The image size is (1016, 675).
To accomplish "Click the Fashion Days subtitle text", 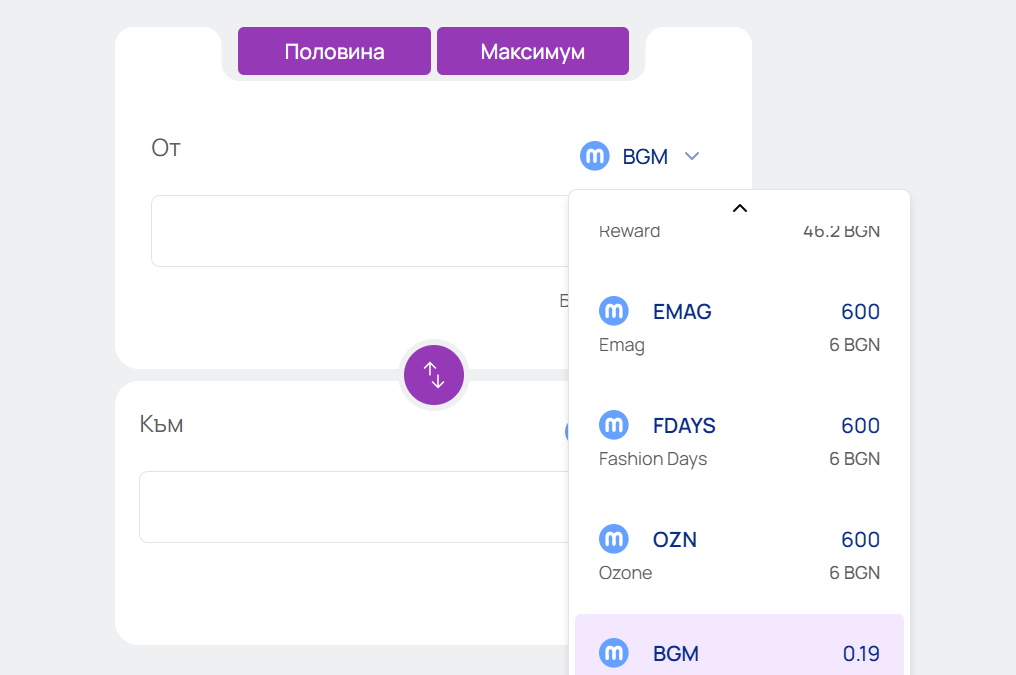I will (x=653, y=459).
